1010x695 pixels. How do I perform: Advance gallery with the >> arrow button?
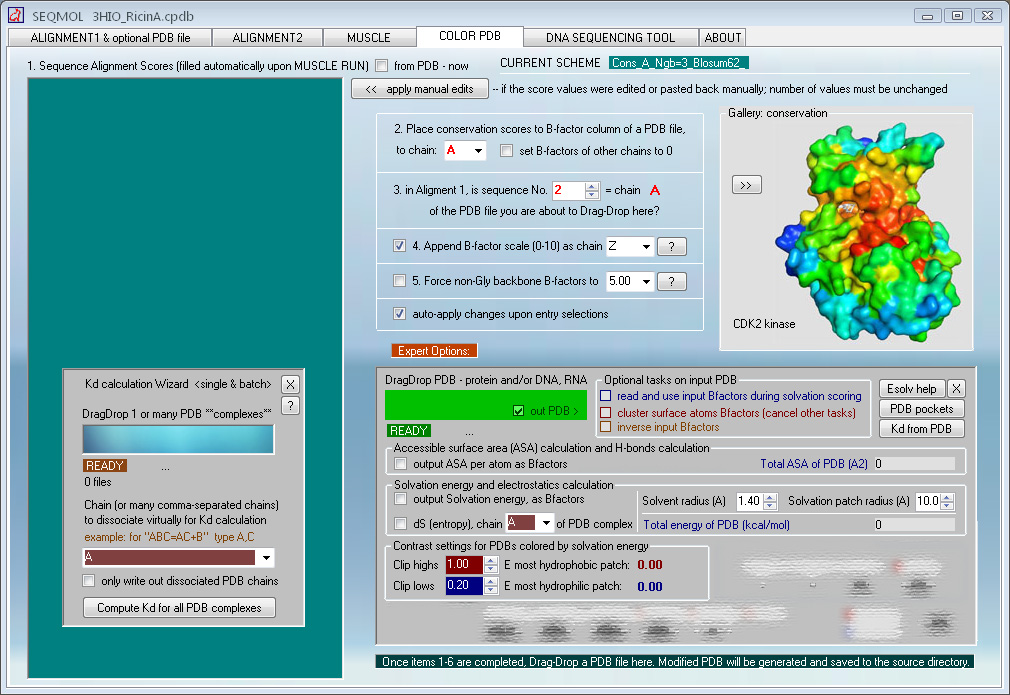click(746, 185)
